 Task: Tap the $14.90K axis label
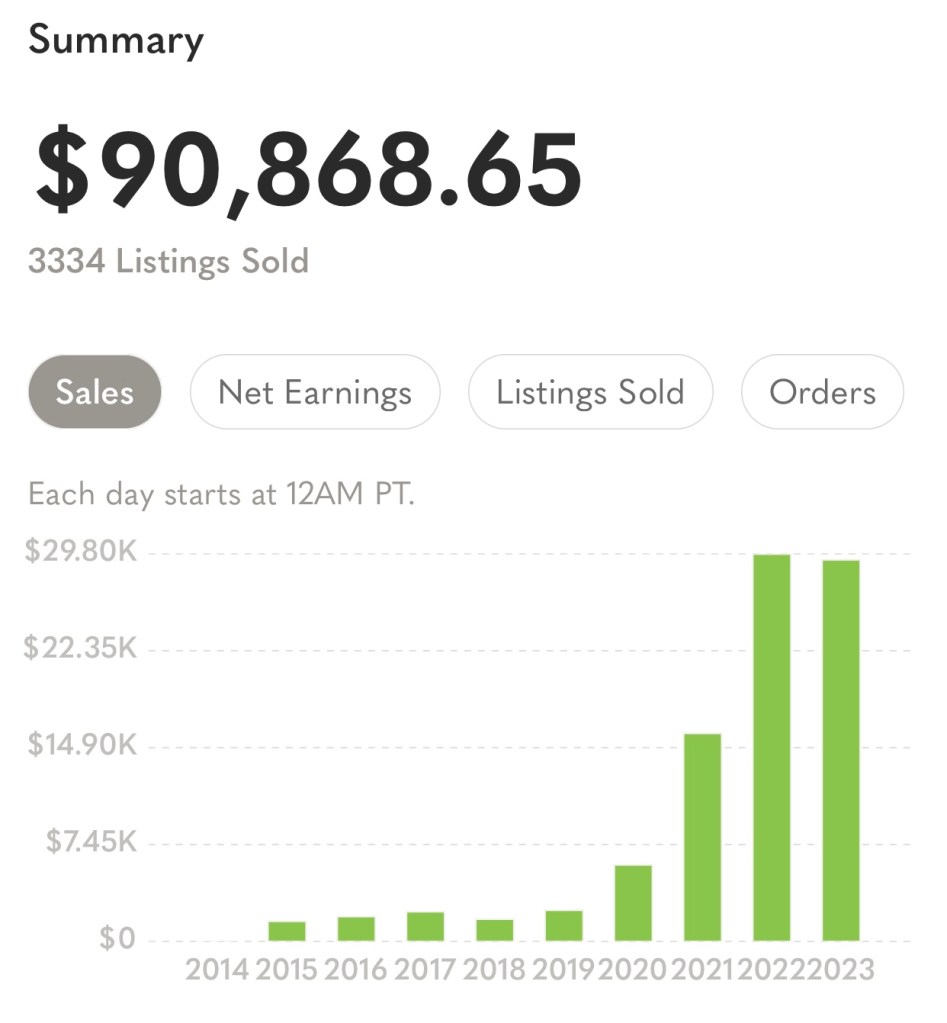pyautogui.click(x=82, y=744)
